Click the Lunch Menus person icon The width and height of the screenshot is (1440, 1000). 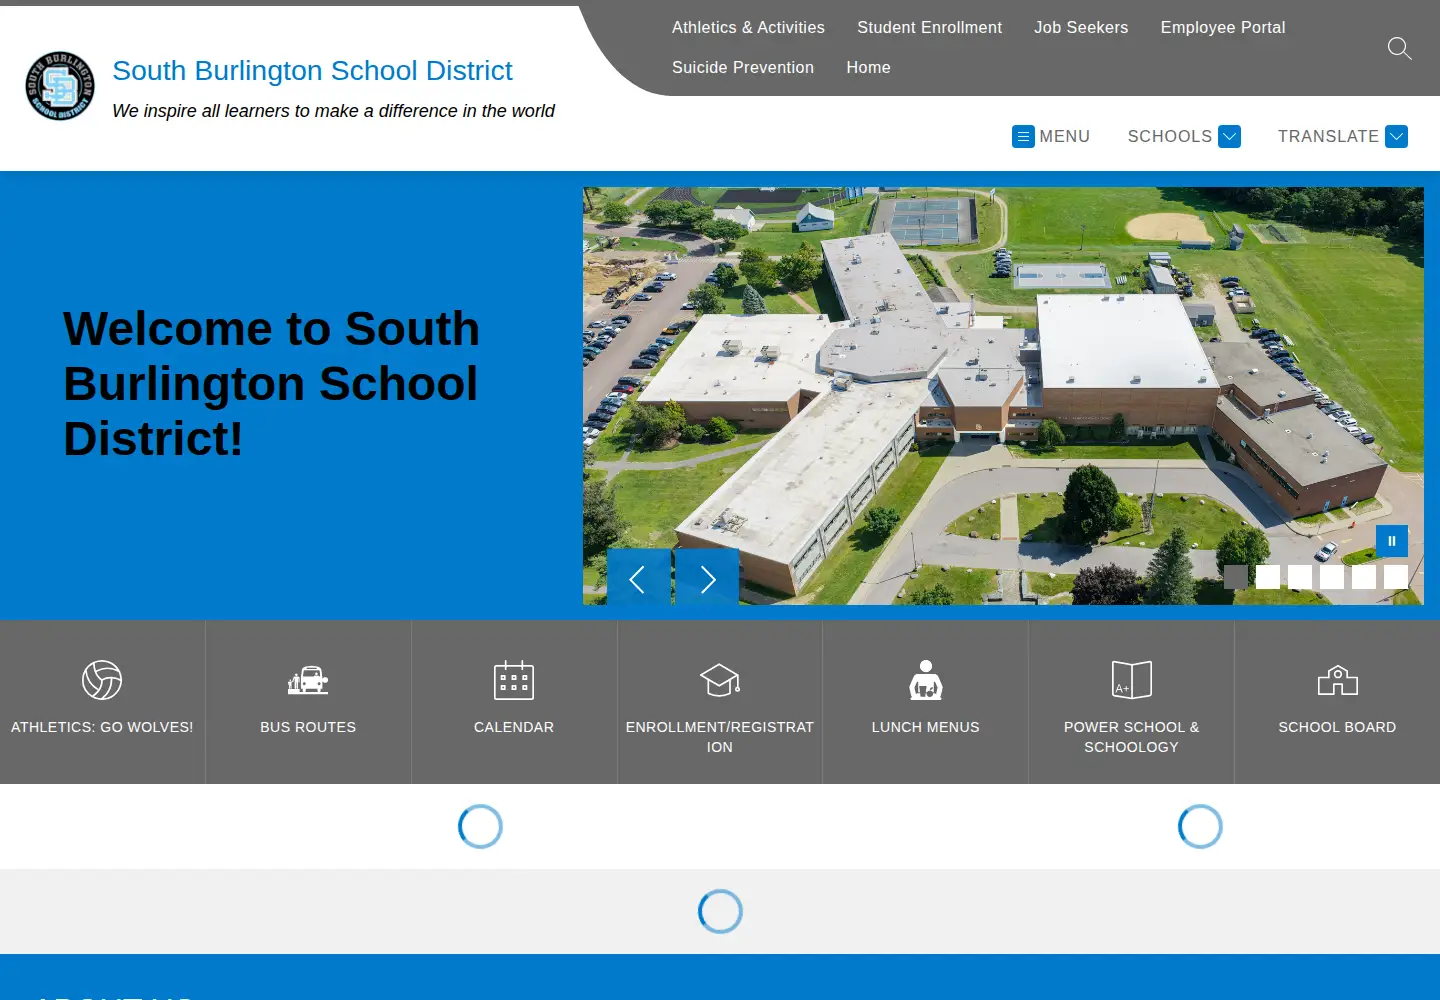(926, 680)
